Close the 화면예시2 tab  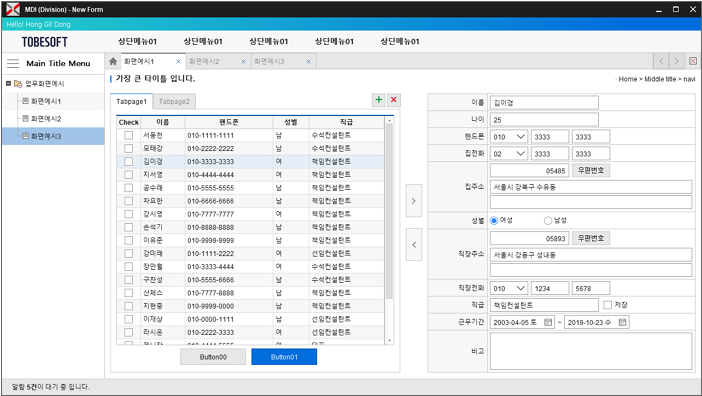pos(244,61)
